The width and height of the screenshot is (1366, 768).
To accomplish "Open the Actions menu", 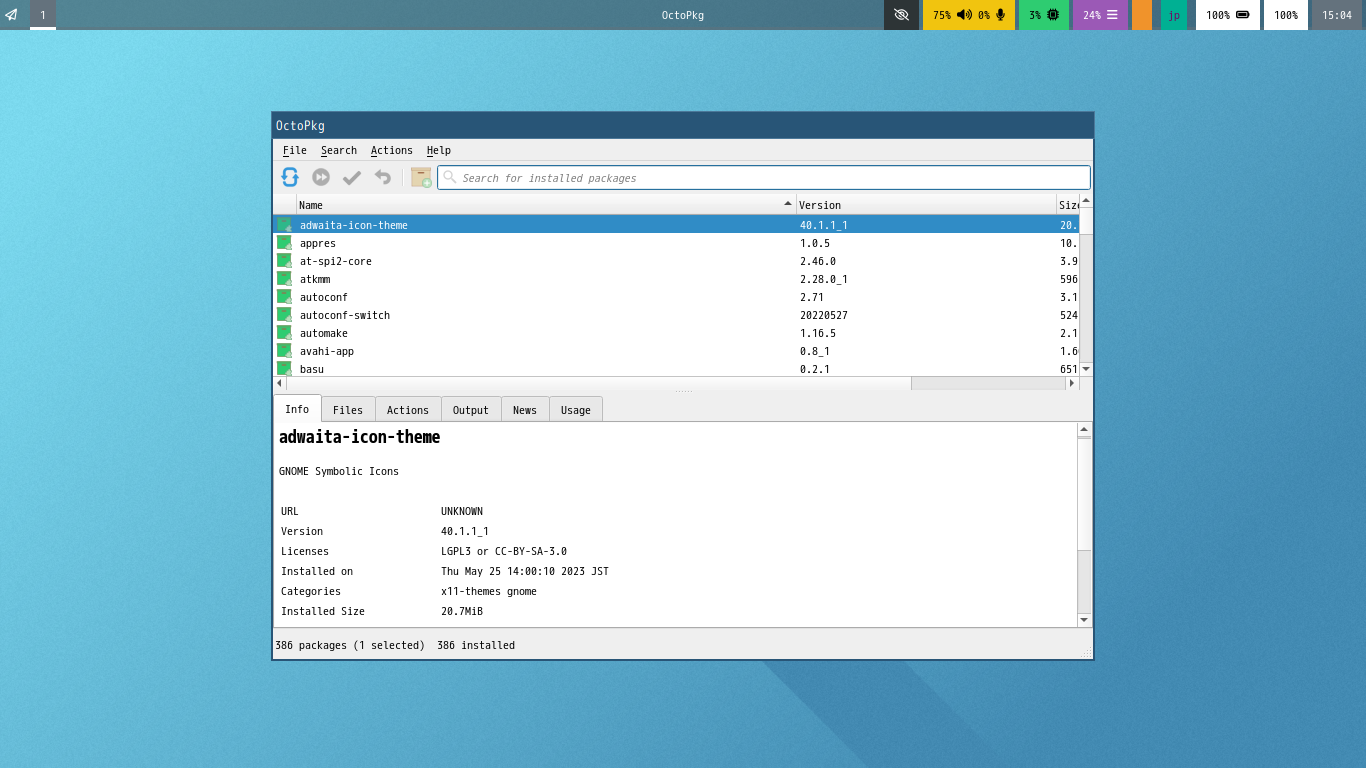I will (391, 150).
